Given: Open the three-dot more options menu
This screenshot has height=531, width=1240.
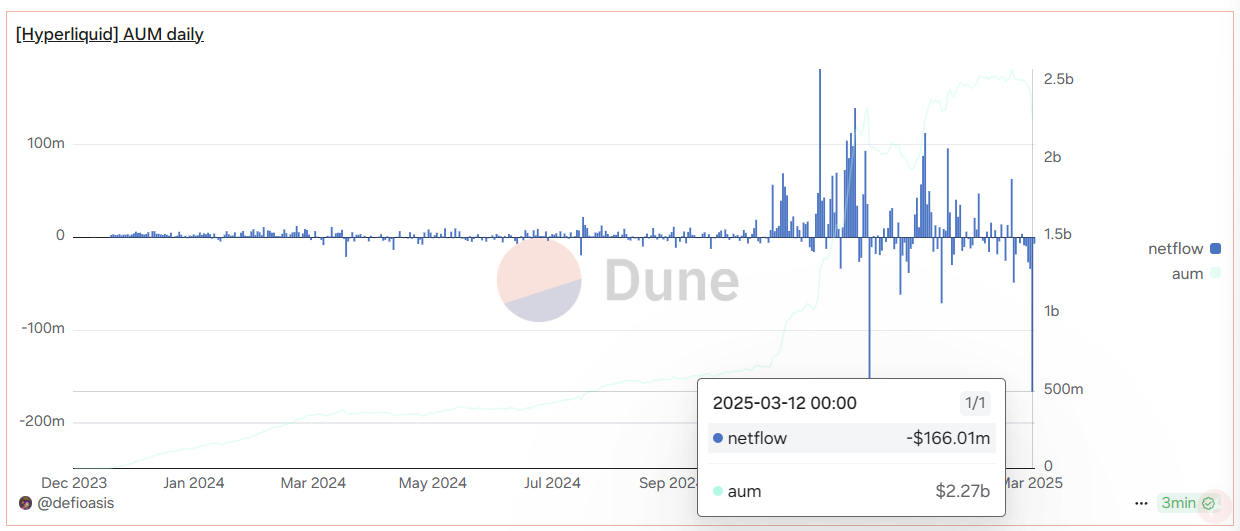Looking at the screenshot, I should (1142, 503).
